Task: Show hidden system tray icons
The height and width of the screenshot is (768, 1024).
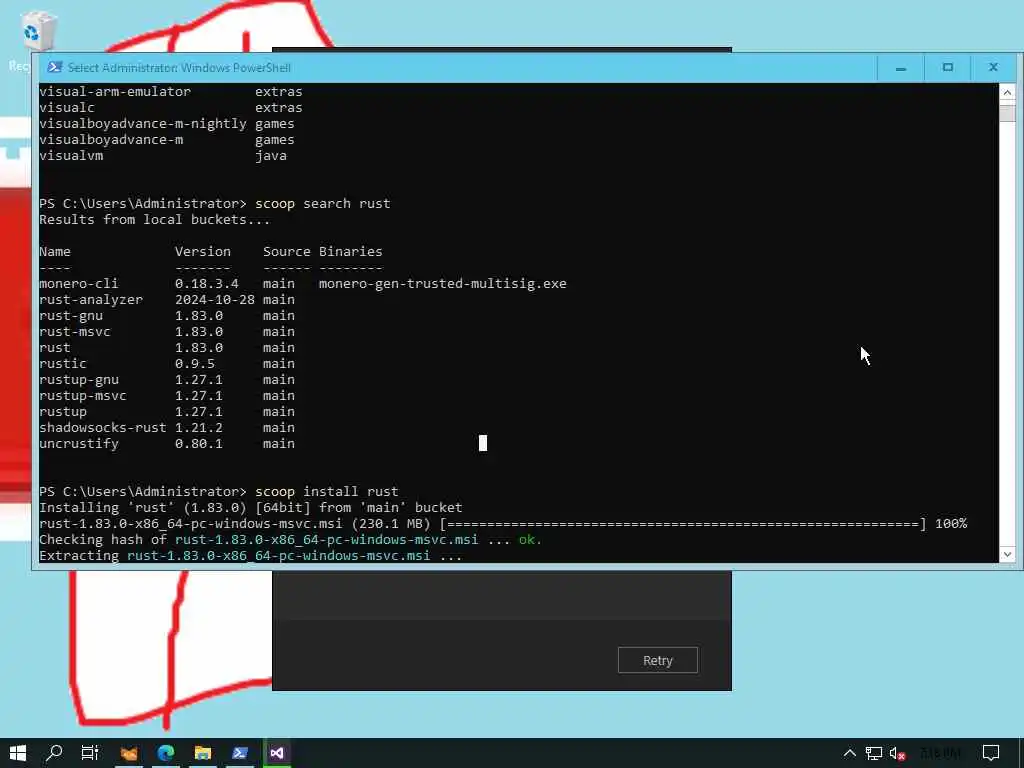Action: [x=850, y=754]
